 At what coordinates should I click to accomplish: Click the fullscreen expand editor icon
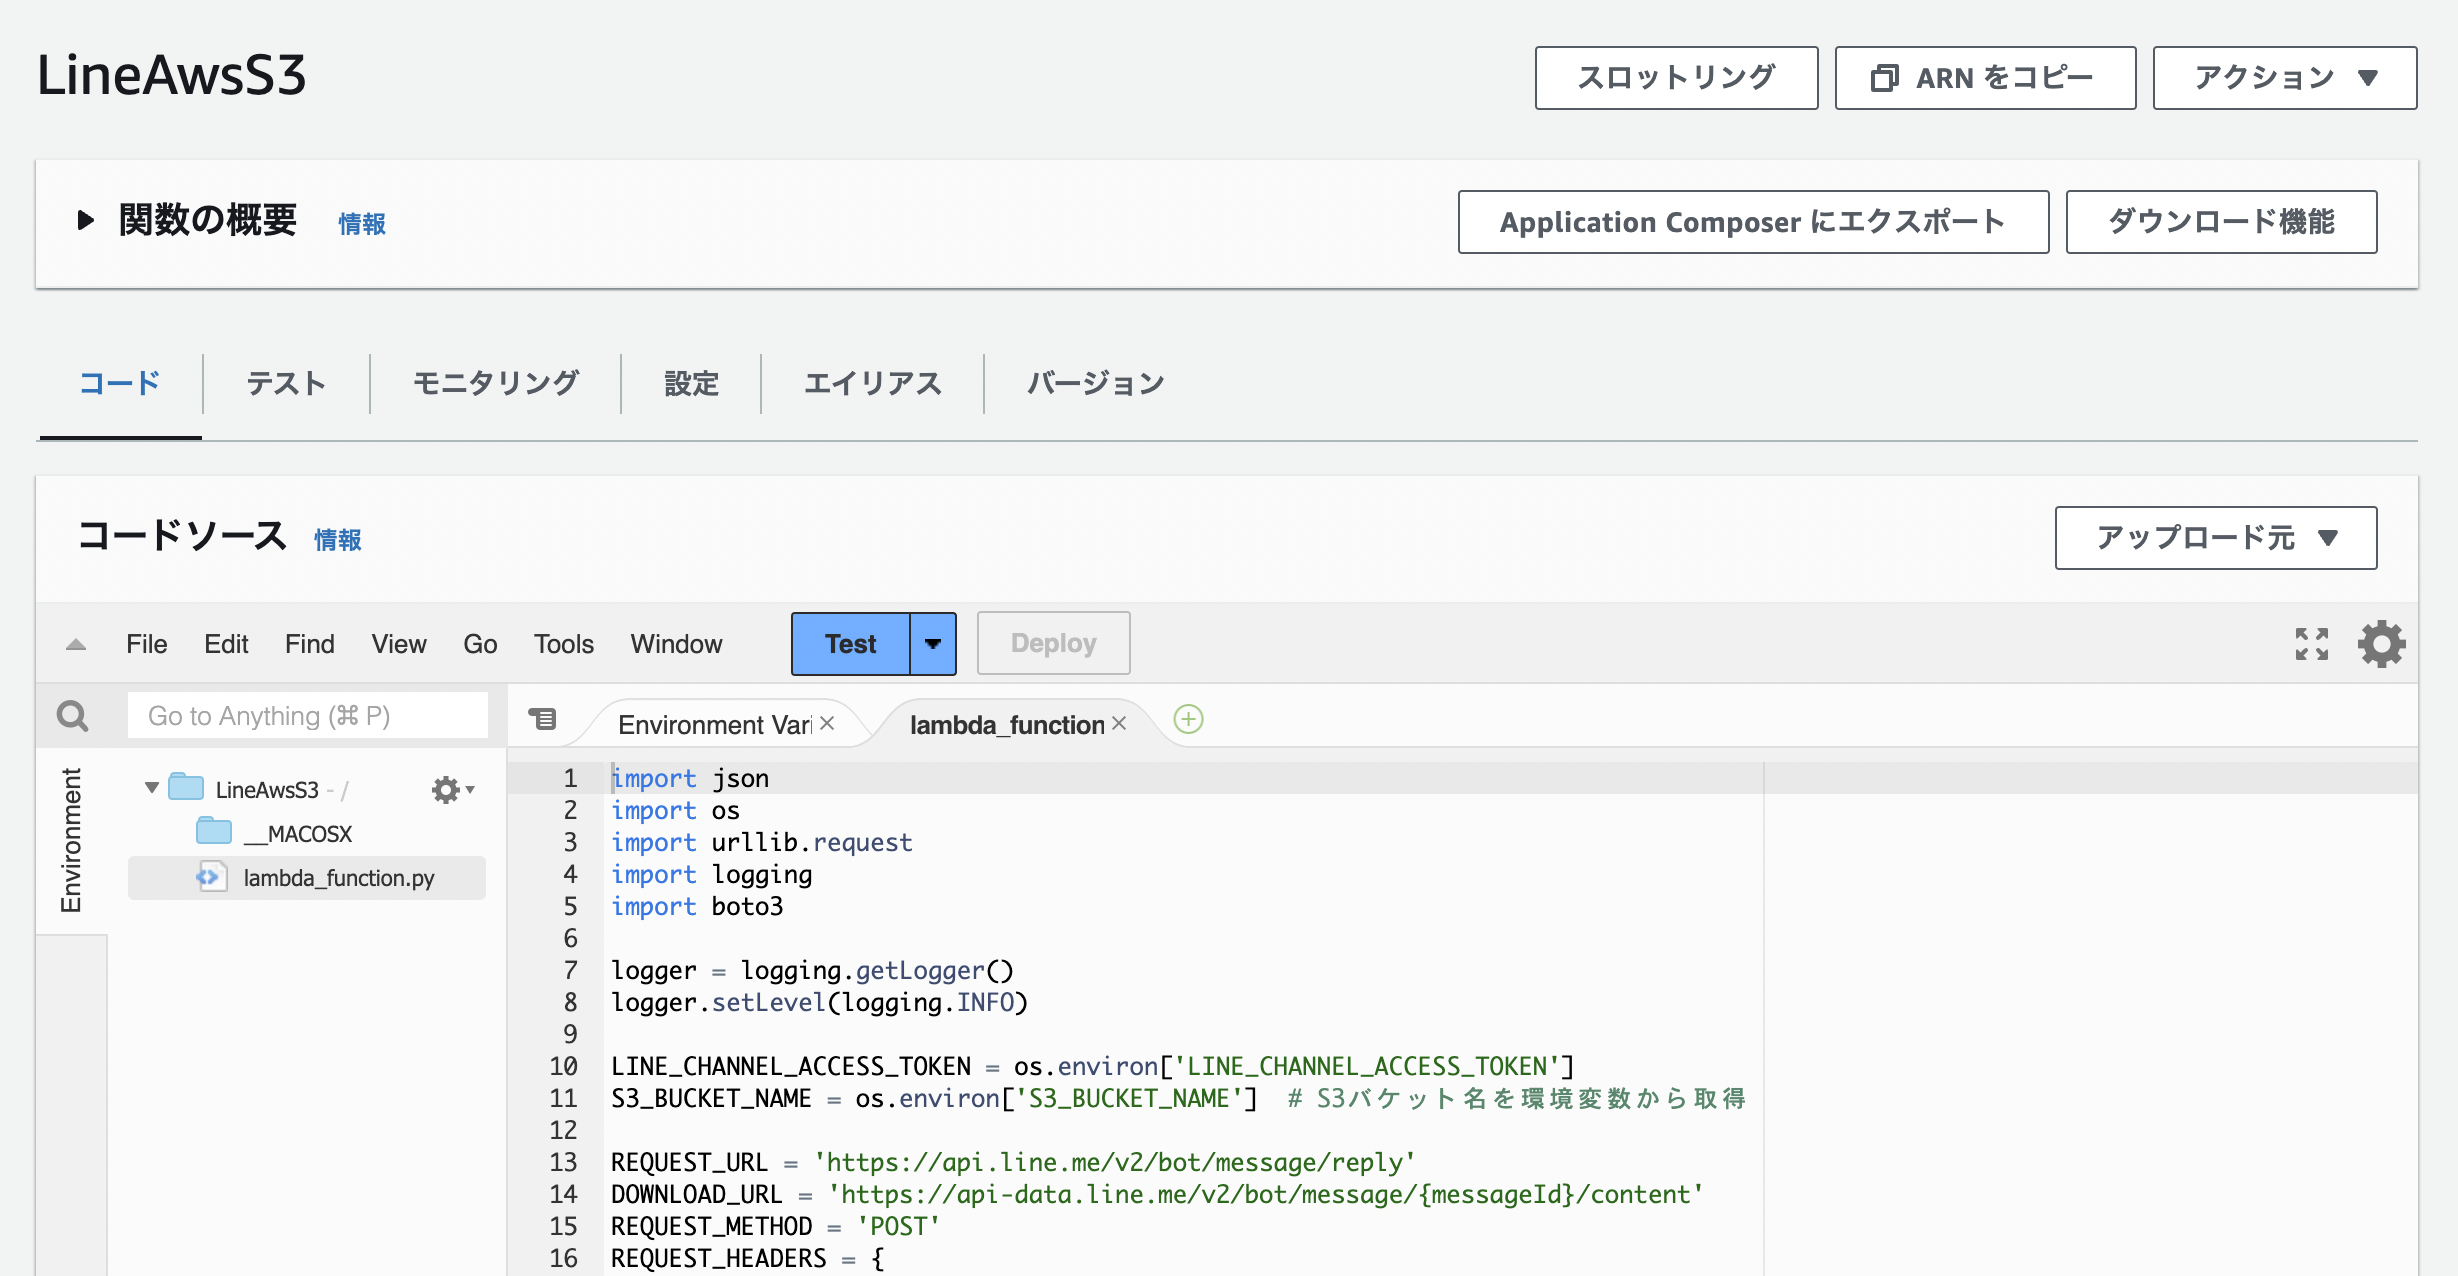[2311, 644]
